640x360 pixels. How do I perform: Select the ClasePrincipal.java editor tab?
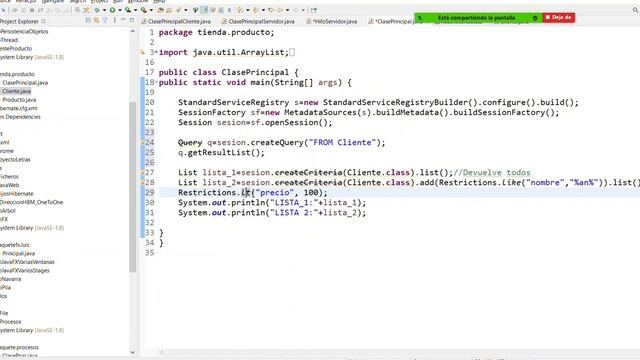coord(395,21)
